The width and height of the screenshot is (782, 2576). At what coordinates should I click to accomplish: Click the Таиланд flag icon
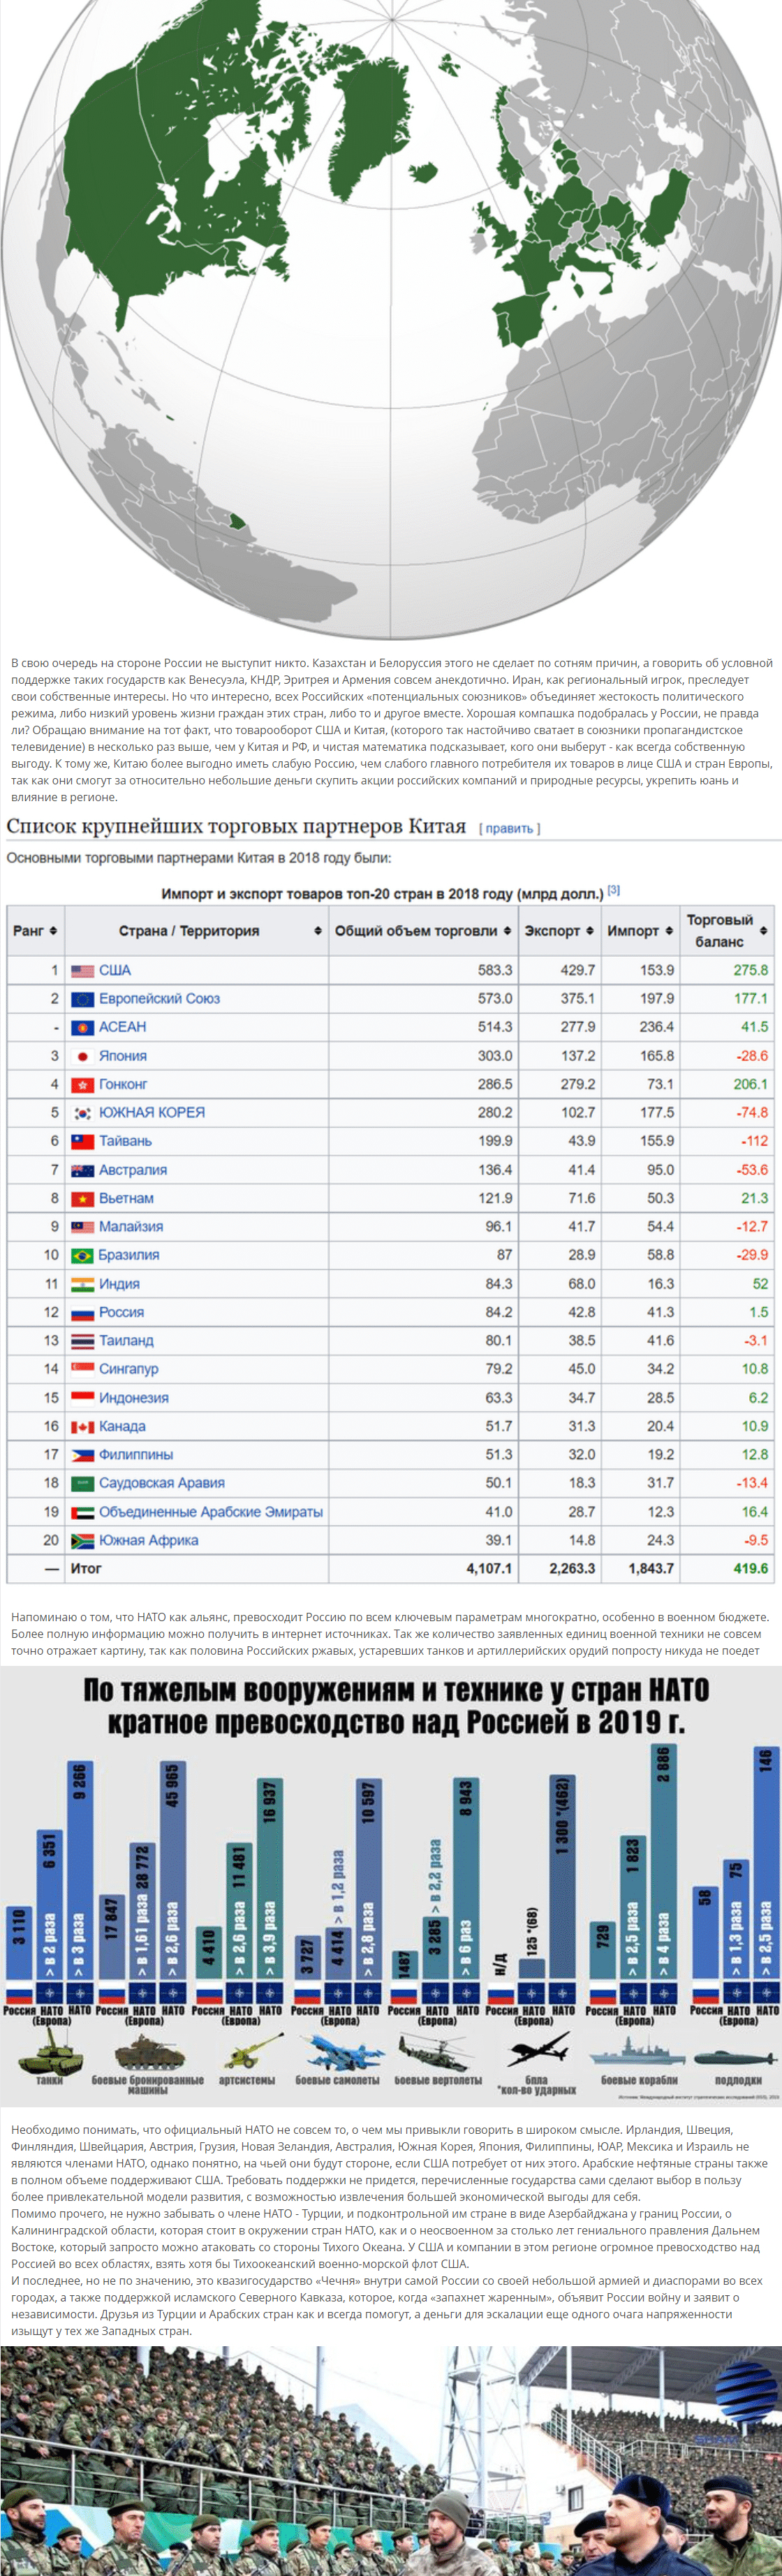coord(82,1340)
